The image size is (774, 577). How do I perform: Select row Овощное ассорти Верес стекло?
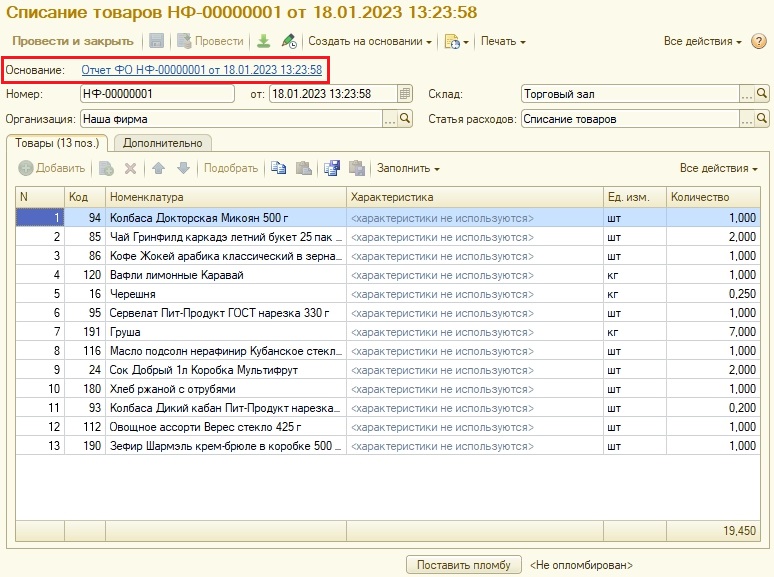(387, 427)
